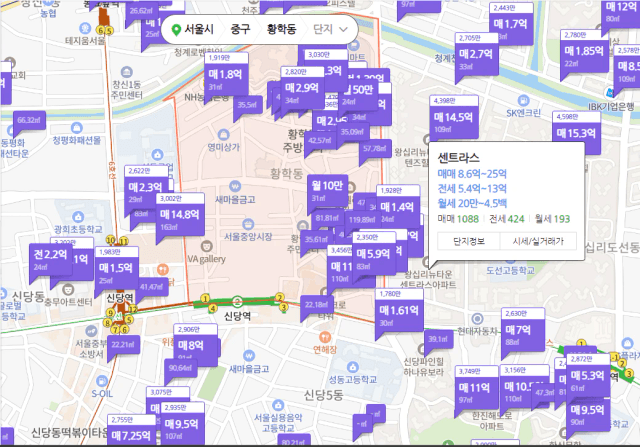
Task: Select the 매 1.85억 22㎡ marker
Action: click(584, 51)
